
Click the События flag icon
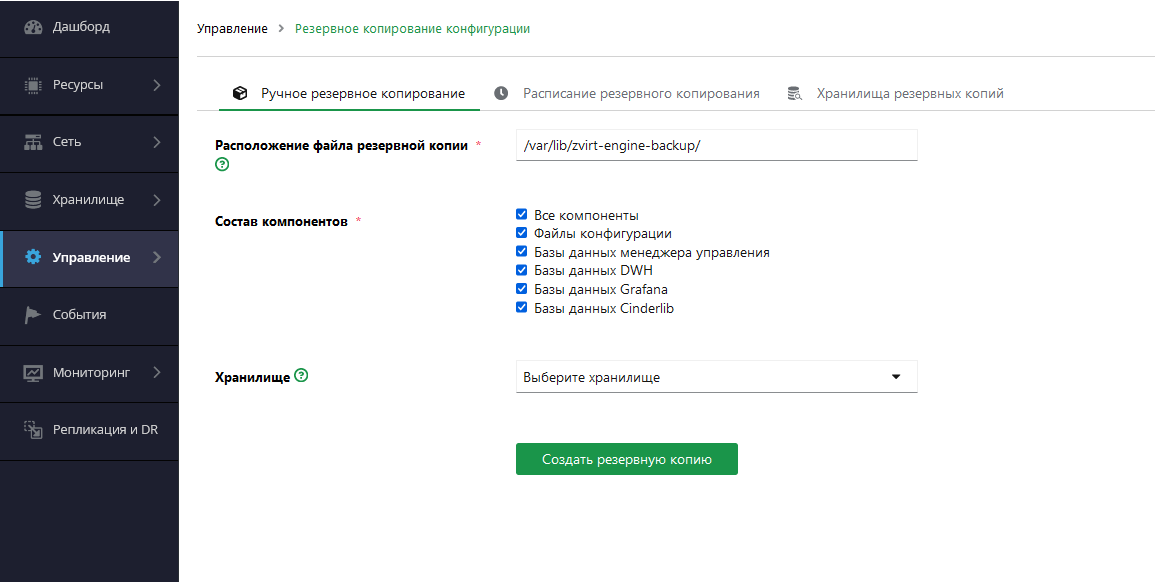pyautogui.click(x=33, y=315)
